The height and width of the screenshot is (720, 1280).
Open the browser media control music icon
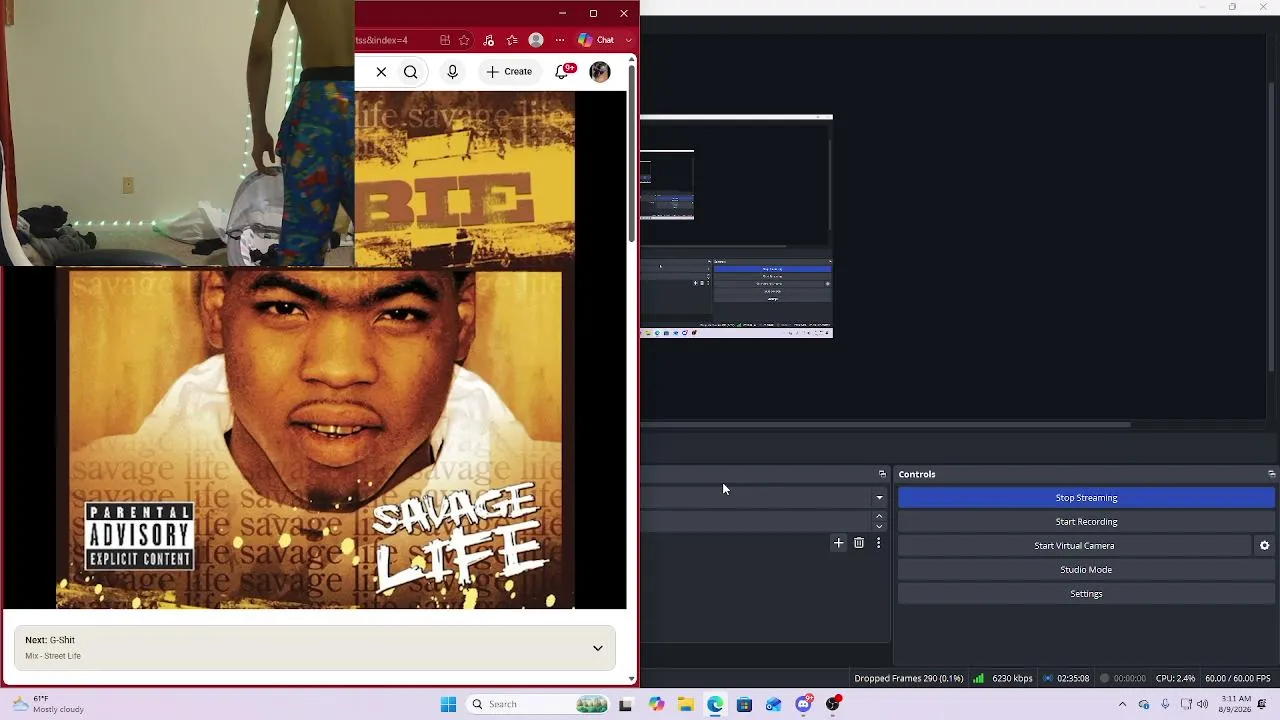(488, 40)
